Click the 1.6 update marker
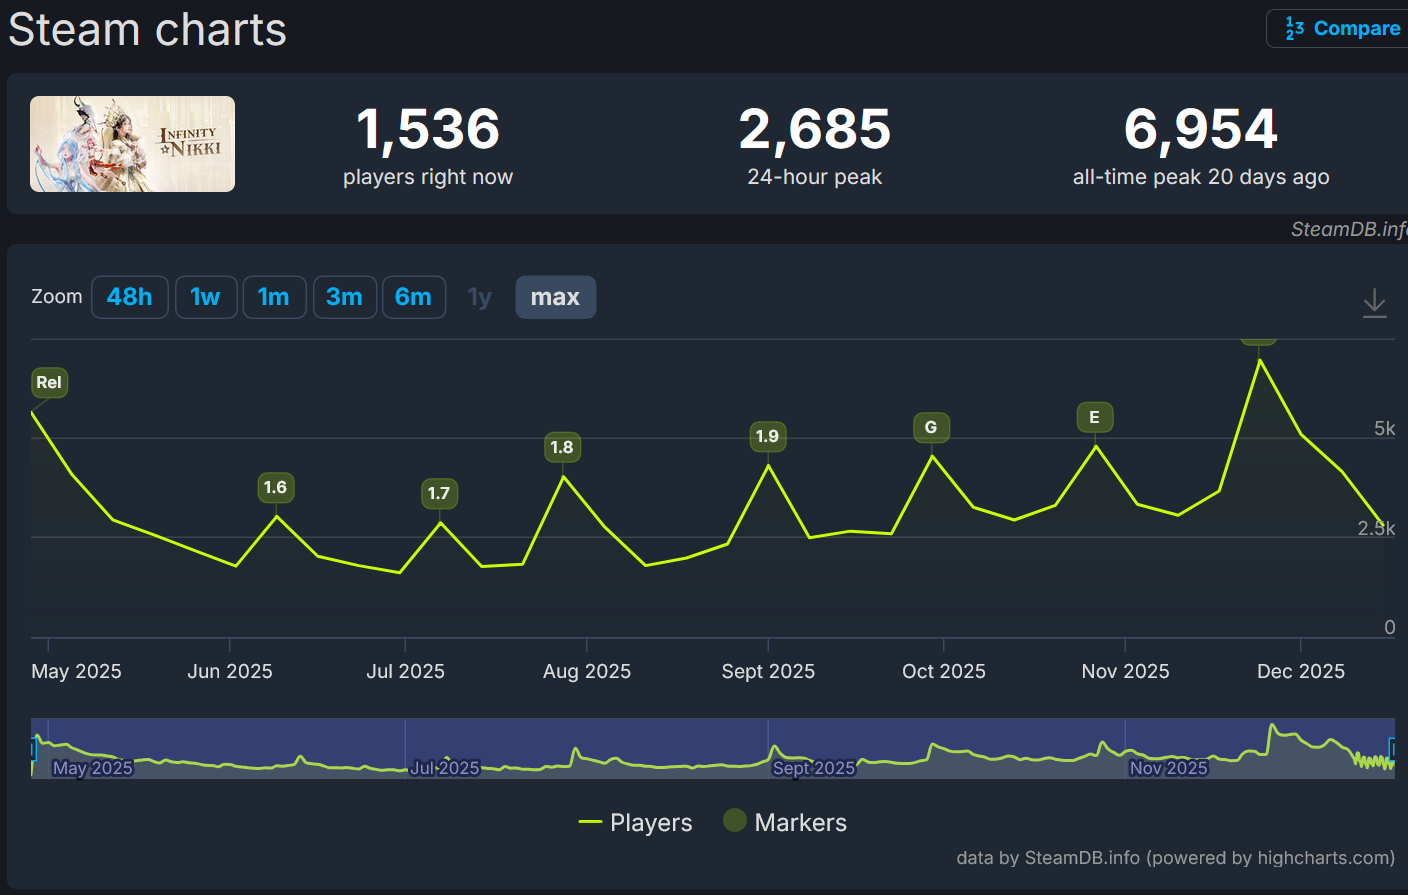 (x=275, y=487)
